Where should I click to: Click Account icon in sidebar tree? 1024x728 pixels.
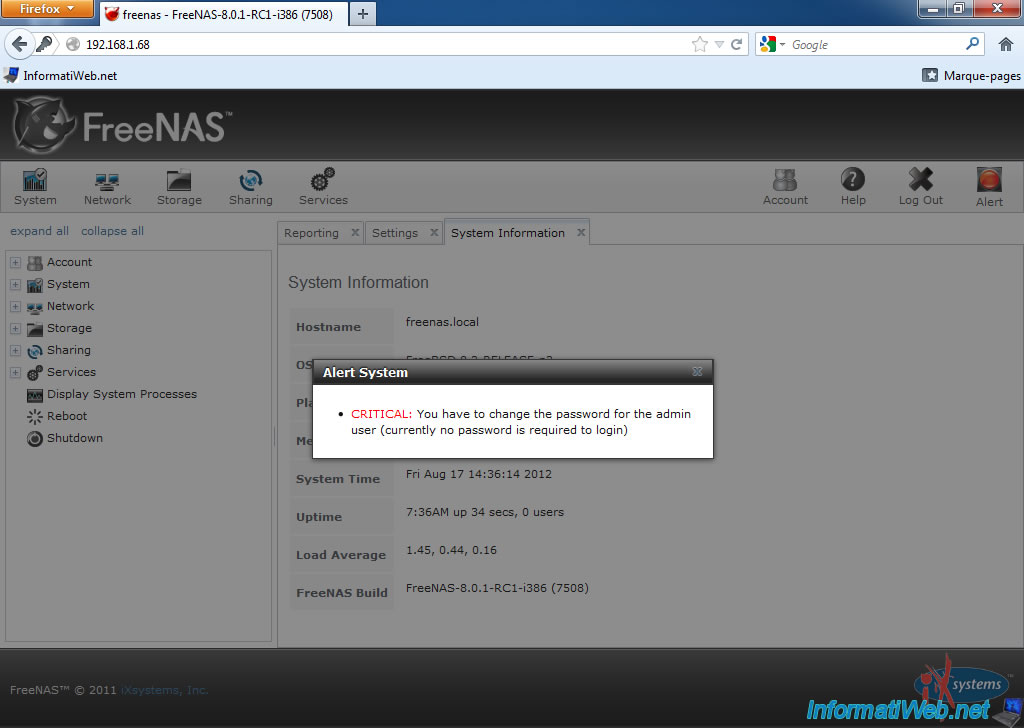35,262
